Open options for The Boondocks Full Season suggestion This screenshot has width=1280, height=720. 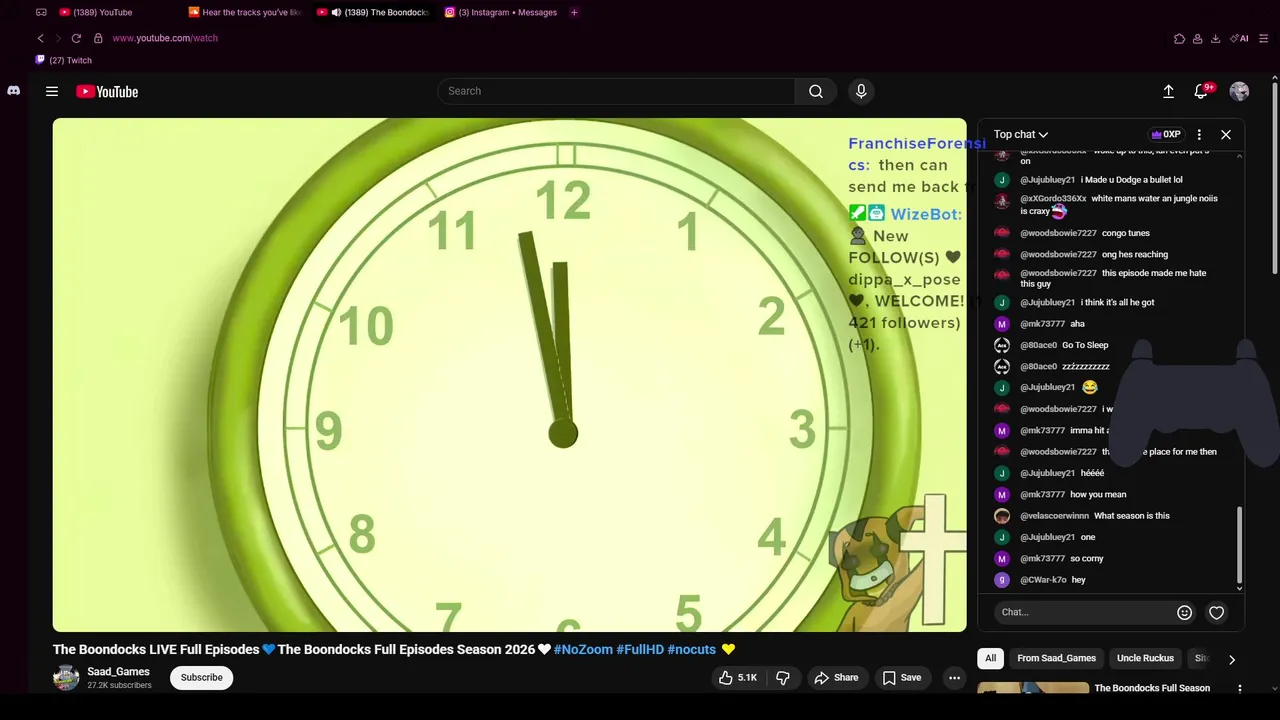click(1240, 689)
